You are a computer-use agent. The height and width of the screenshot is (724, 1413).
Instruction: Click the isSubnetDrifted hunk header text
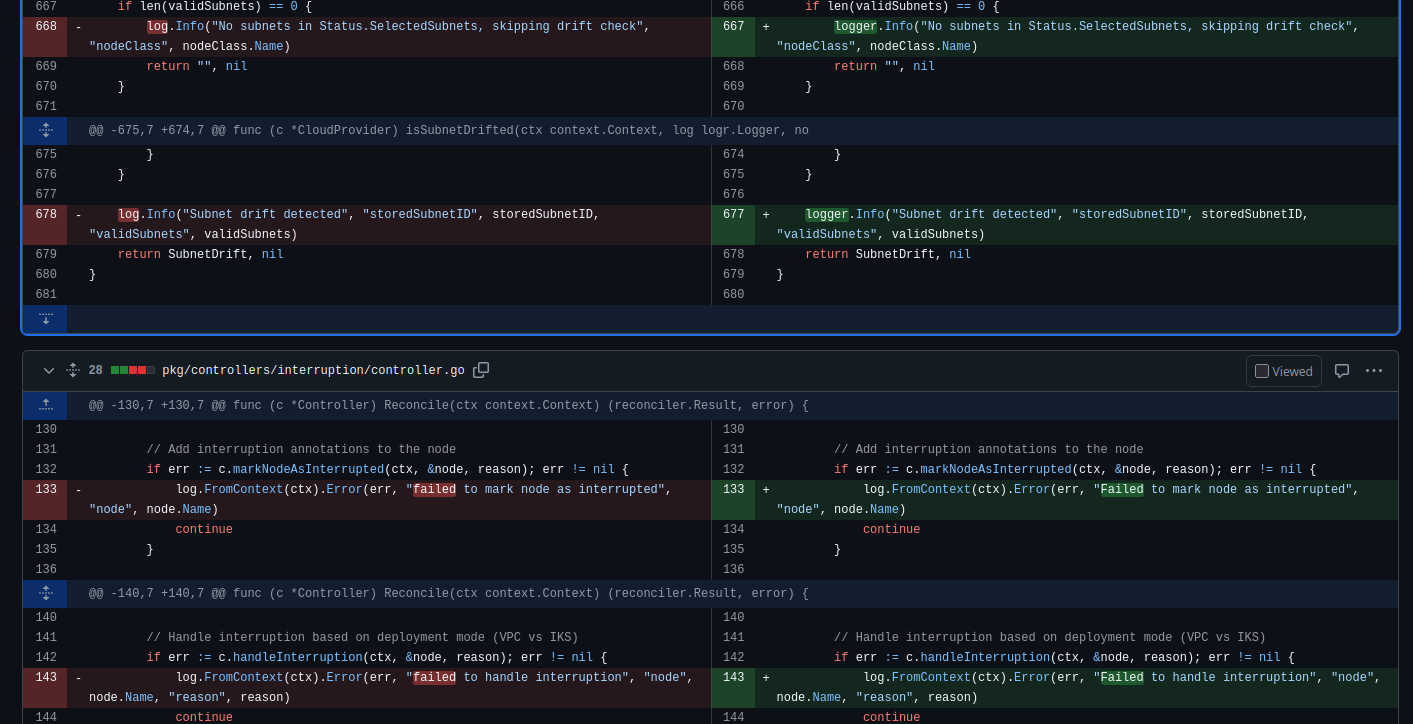coord(448,131)
